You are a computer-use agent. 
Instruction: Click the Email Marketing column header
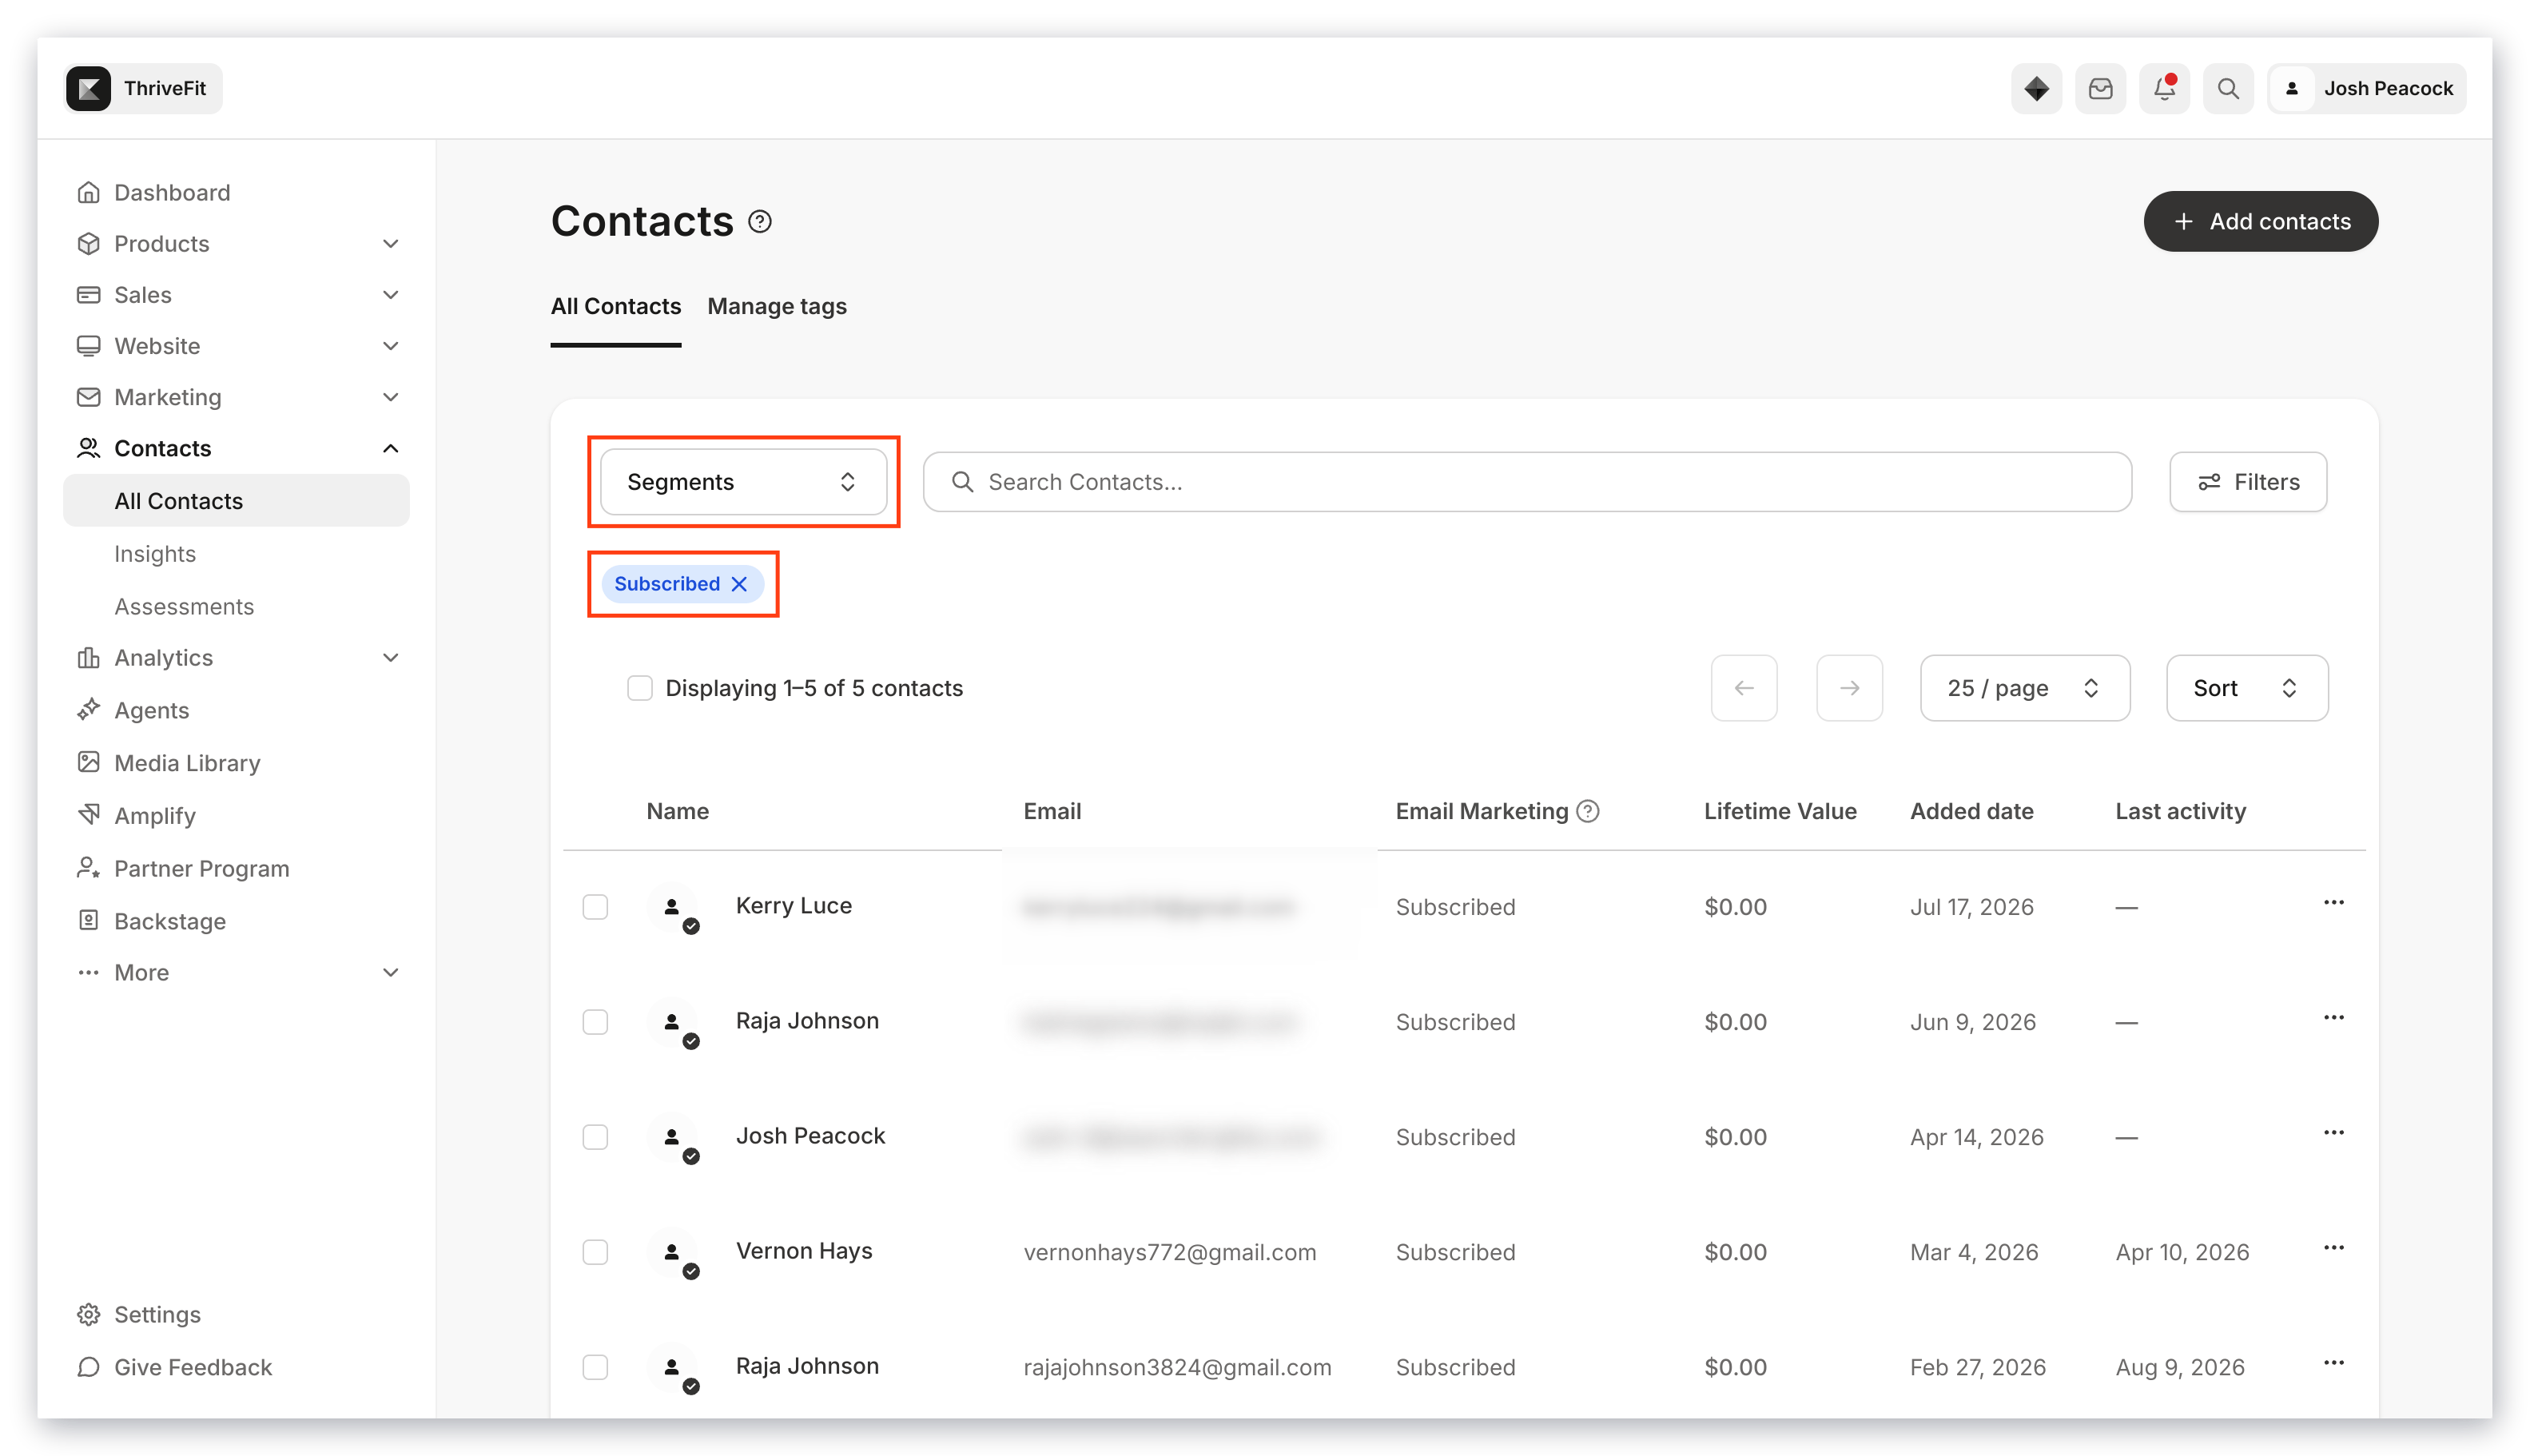coord(1481,811)
